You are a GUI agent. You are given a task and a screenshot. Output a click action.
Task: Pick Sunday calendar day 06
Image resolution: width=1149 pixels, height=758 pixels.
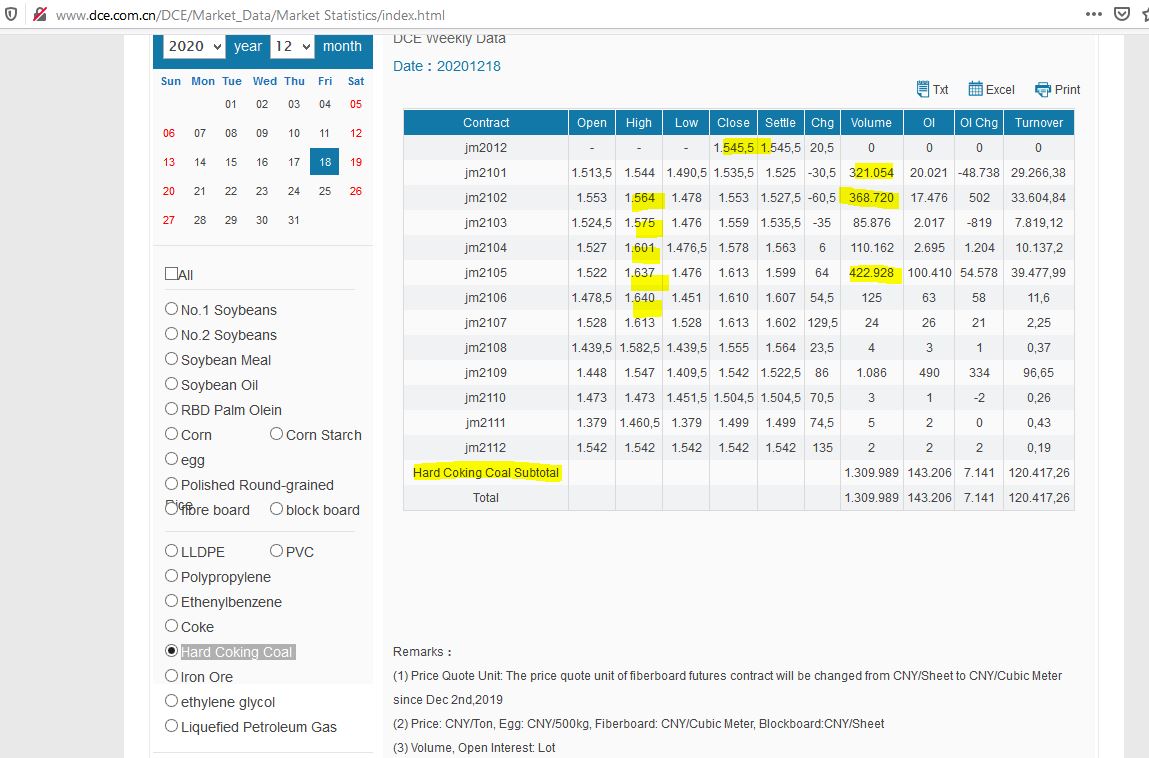(x=169, y=133)
